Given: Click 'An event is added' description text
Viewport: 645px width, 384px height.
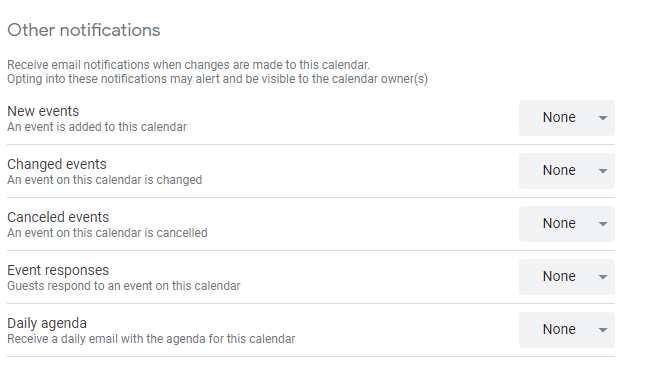Looking at the screenshot, I should 97,127.
